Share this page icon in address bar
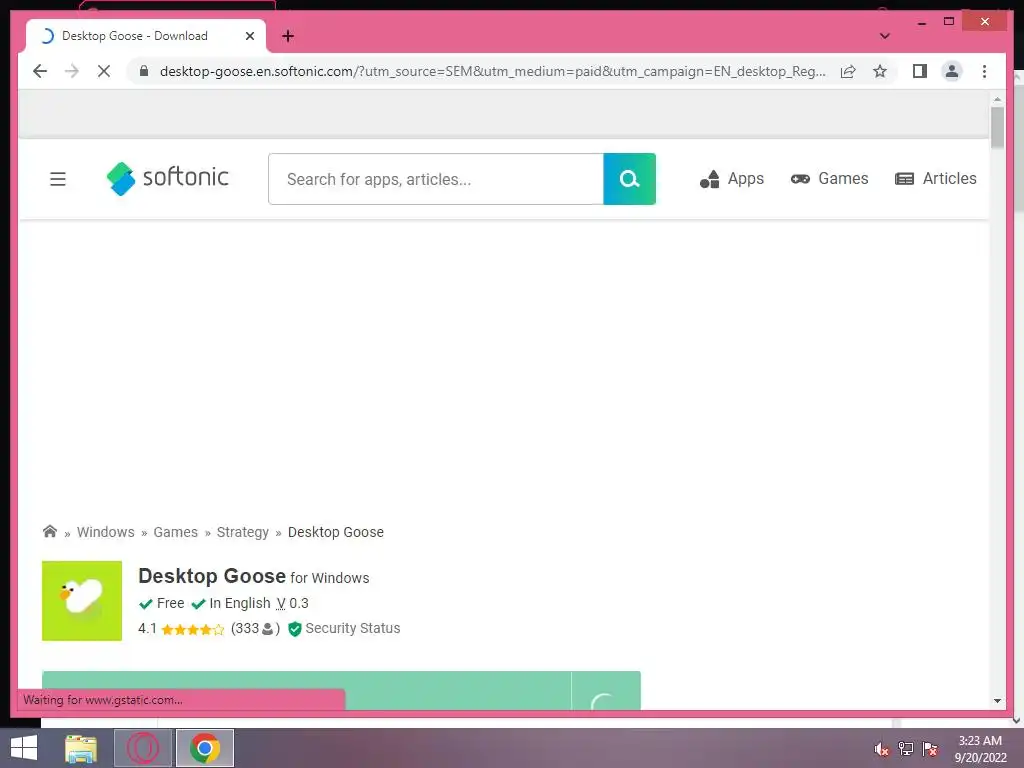 (848, 71)
